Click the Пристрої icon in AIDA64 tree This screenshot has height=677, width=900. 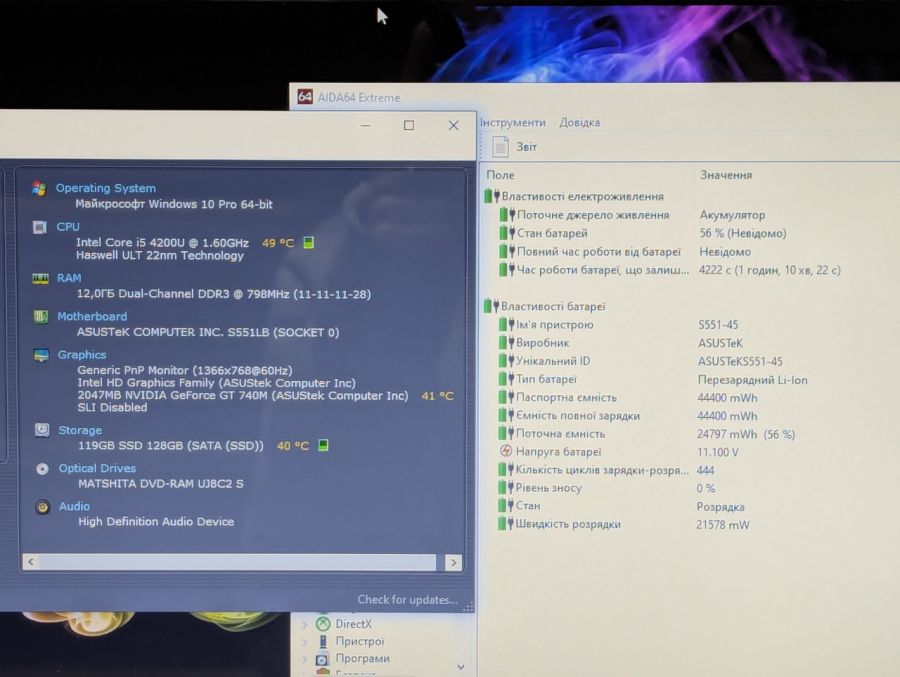pos(323,641)
